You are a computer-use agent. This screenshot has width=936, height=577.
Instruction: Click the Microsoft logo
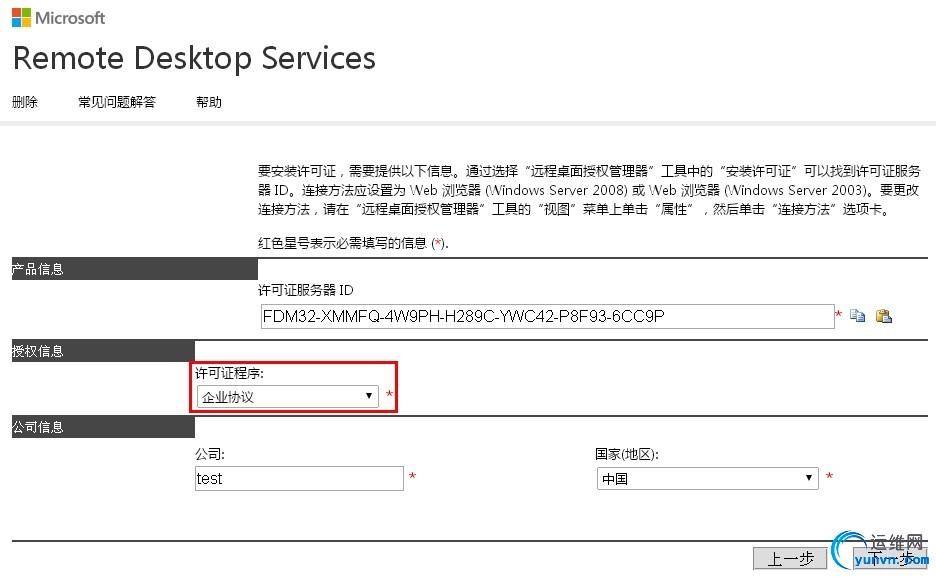click(x=58, y=18)
